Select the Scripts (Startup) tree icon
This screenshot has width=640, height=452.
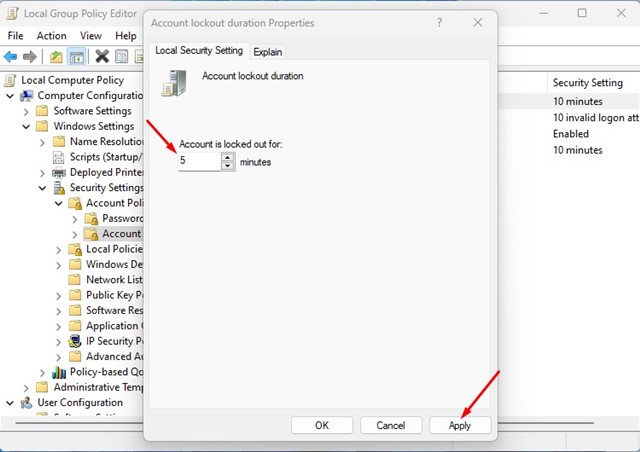[59, 157]
